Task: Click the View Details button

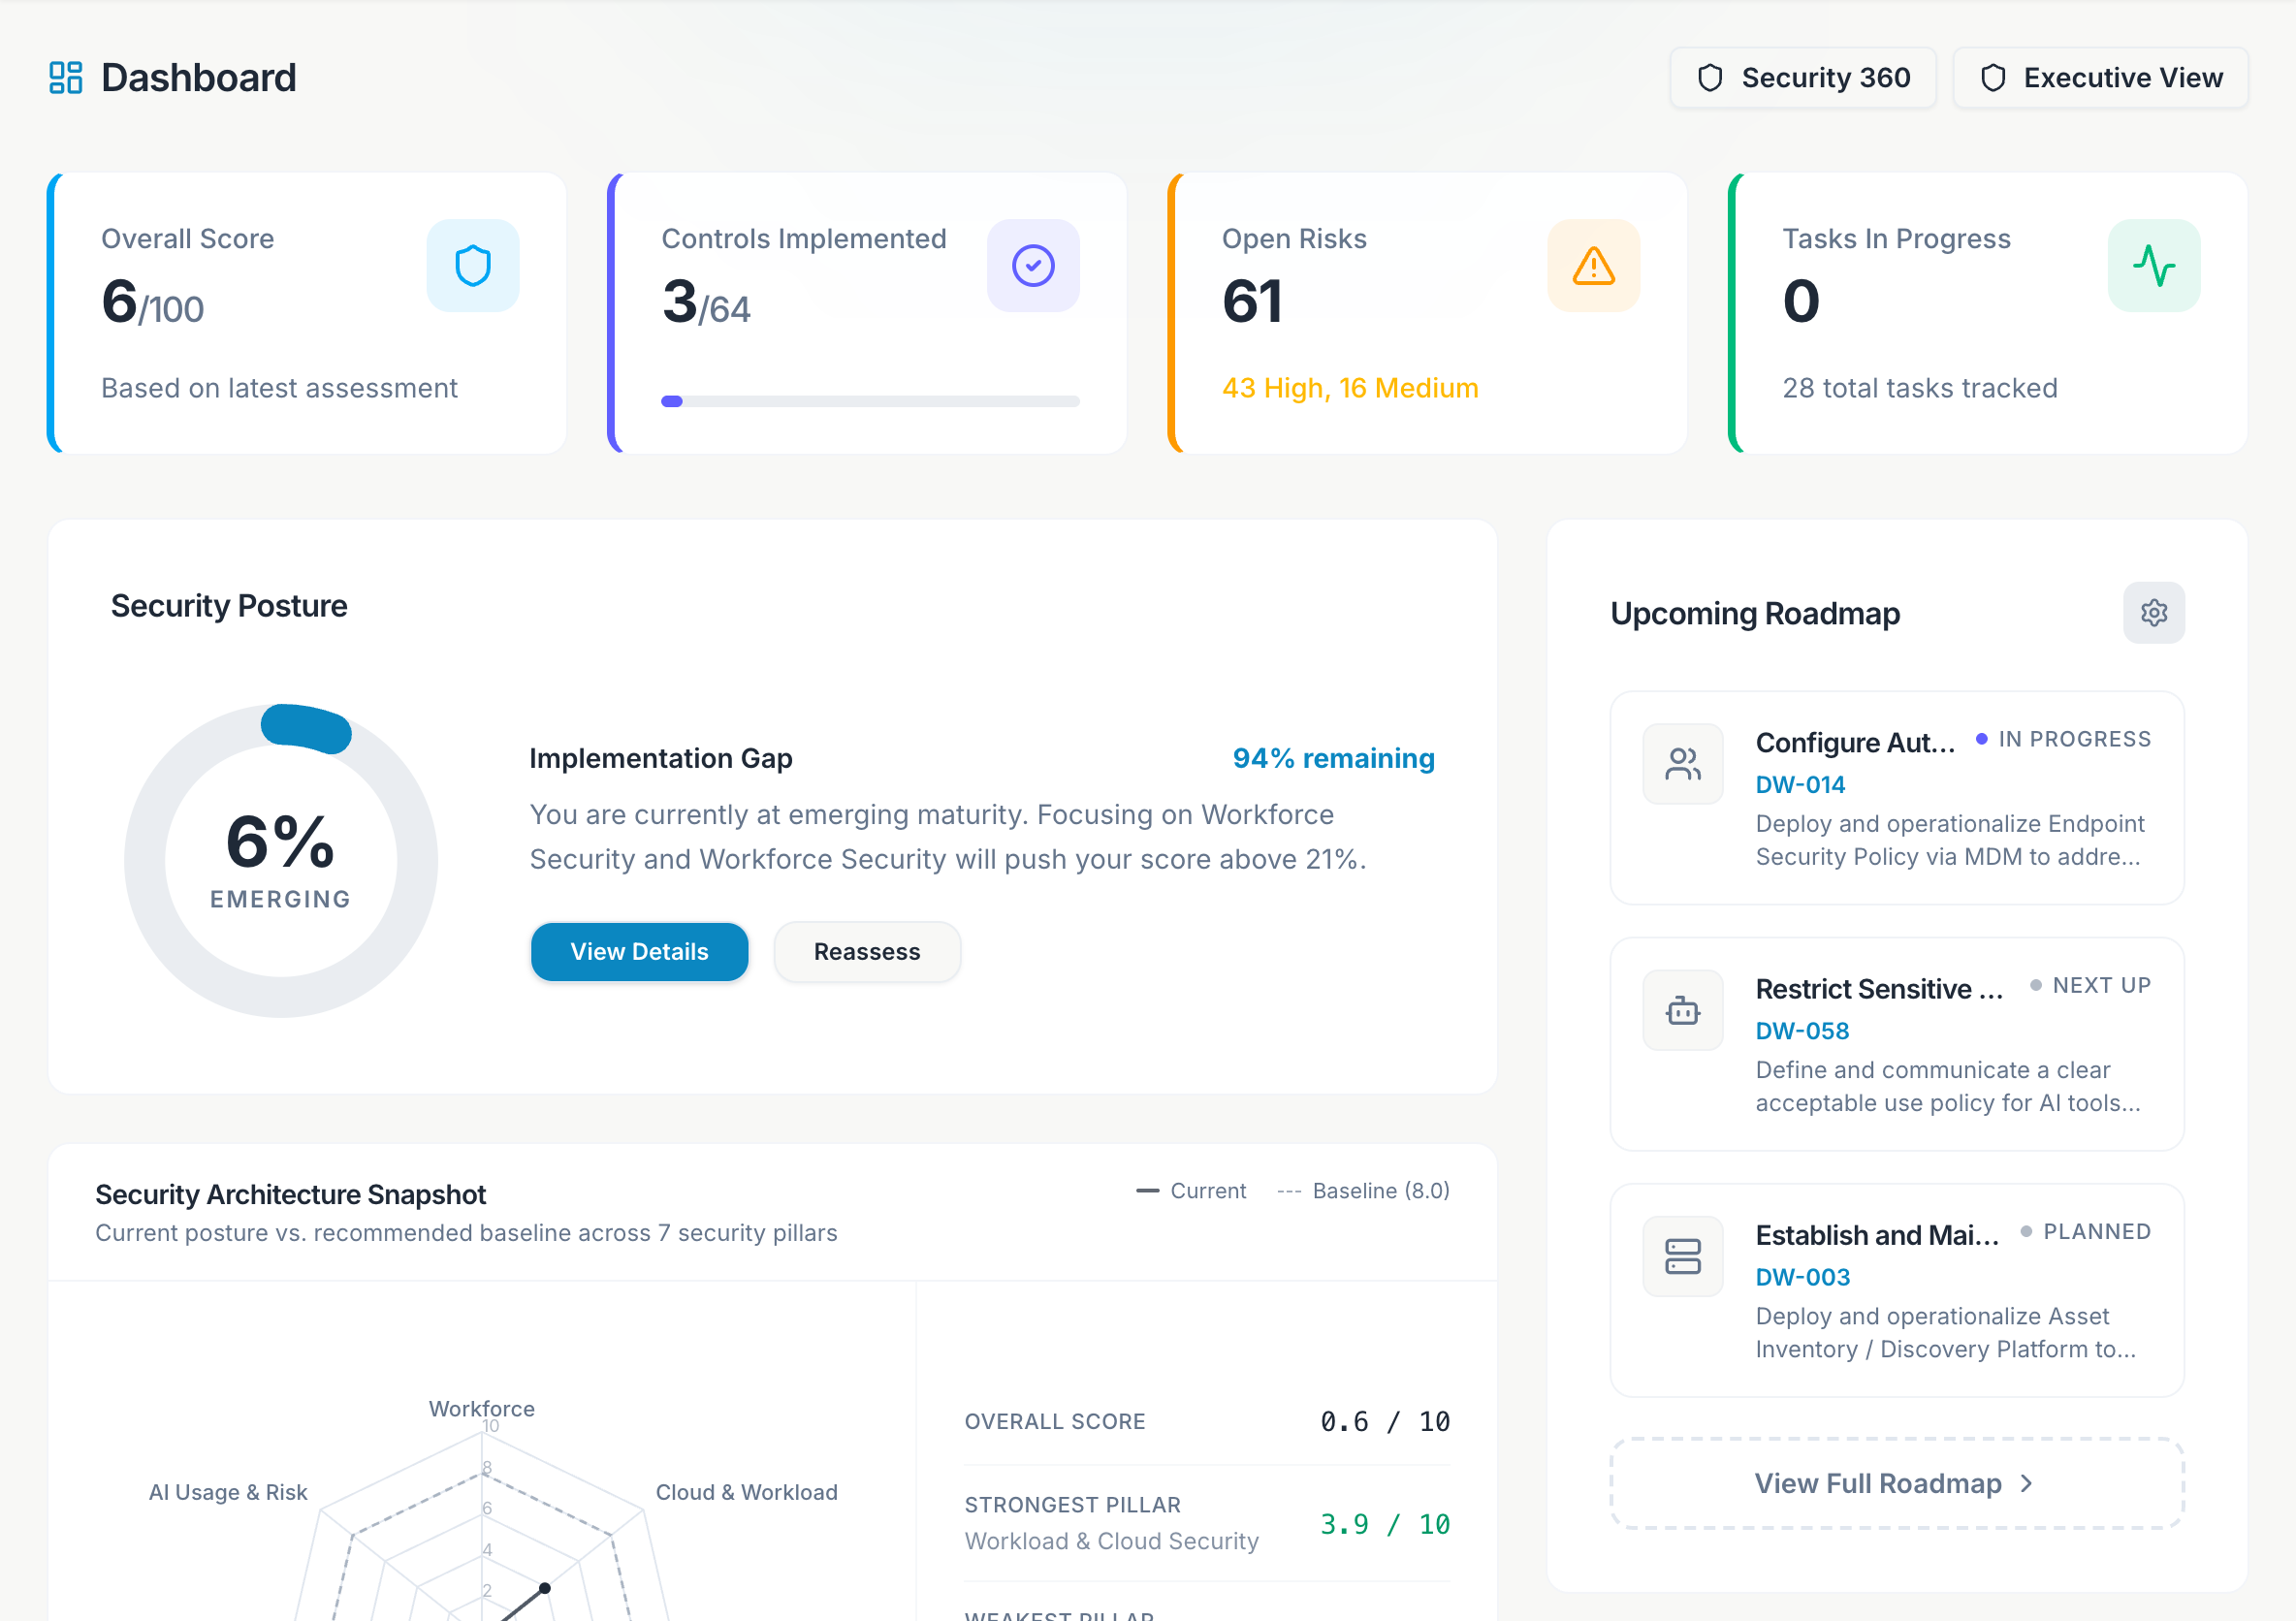Action: 639,952
